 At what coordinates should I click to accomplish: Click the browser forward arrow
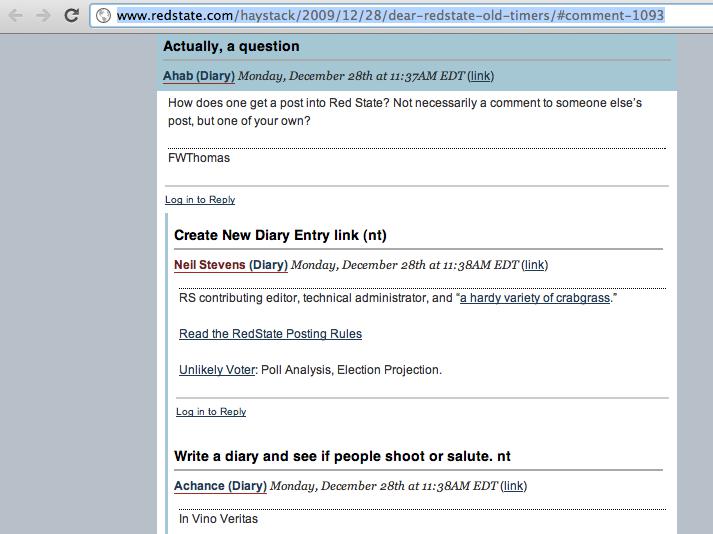click(x=43, y=15)
